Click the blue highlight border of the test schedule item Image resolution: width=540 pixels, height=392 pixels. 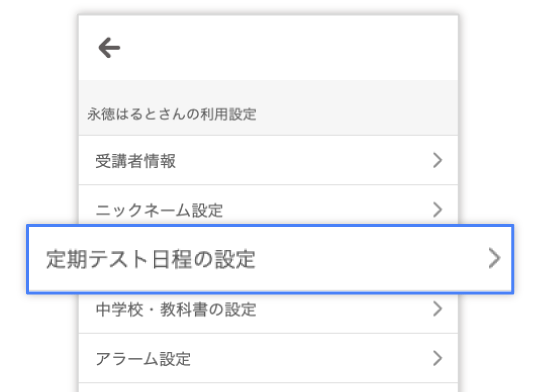point(270,226)
